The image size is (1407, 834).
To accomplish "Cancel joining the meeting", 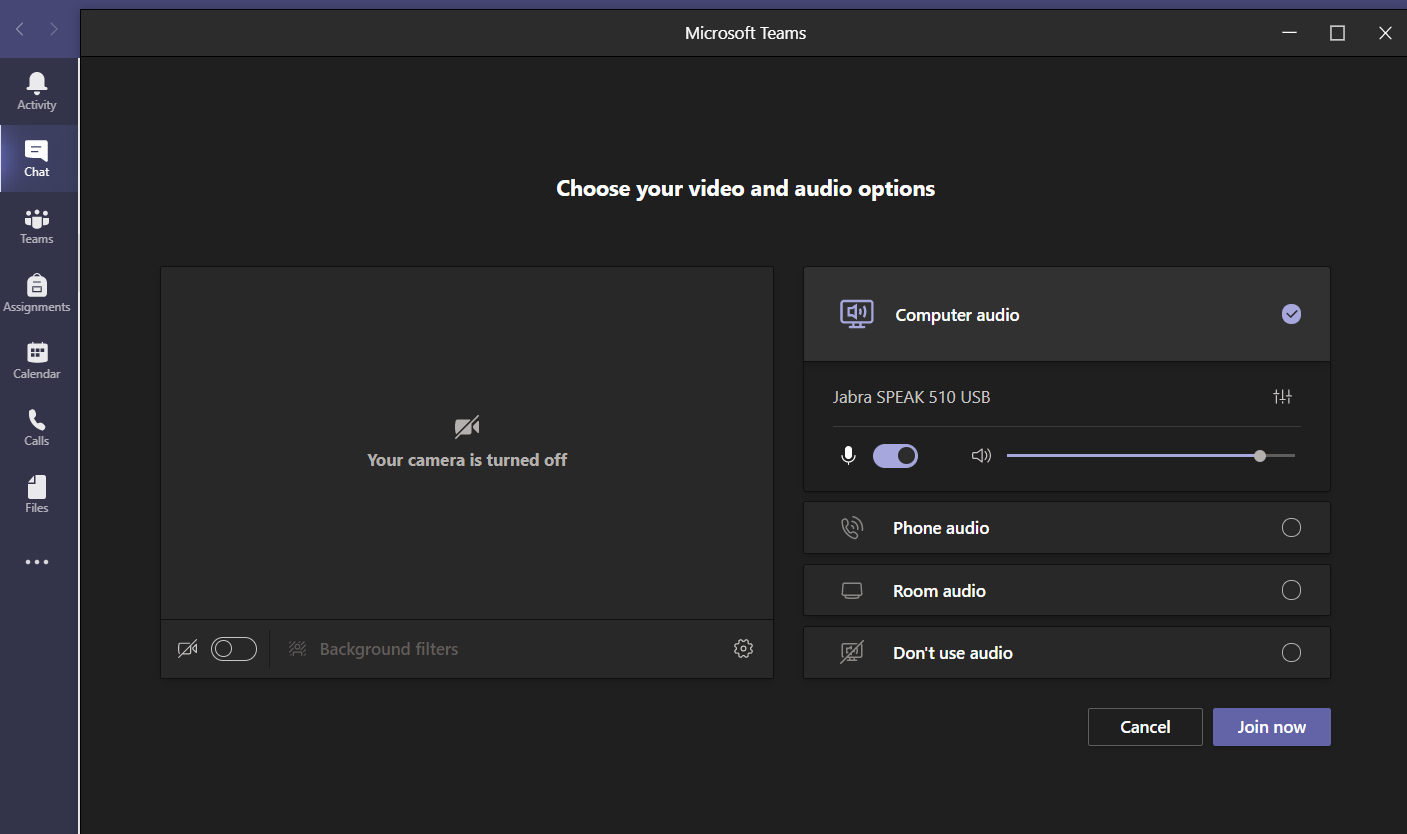I will (x=1145, y=727).
